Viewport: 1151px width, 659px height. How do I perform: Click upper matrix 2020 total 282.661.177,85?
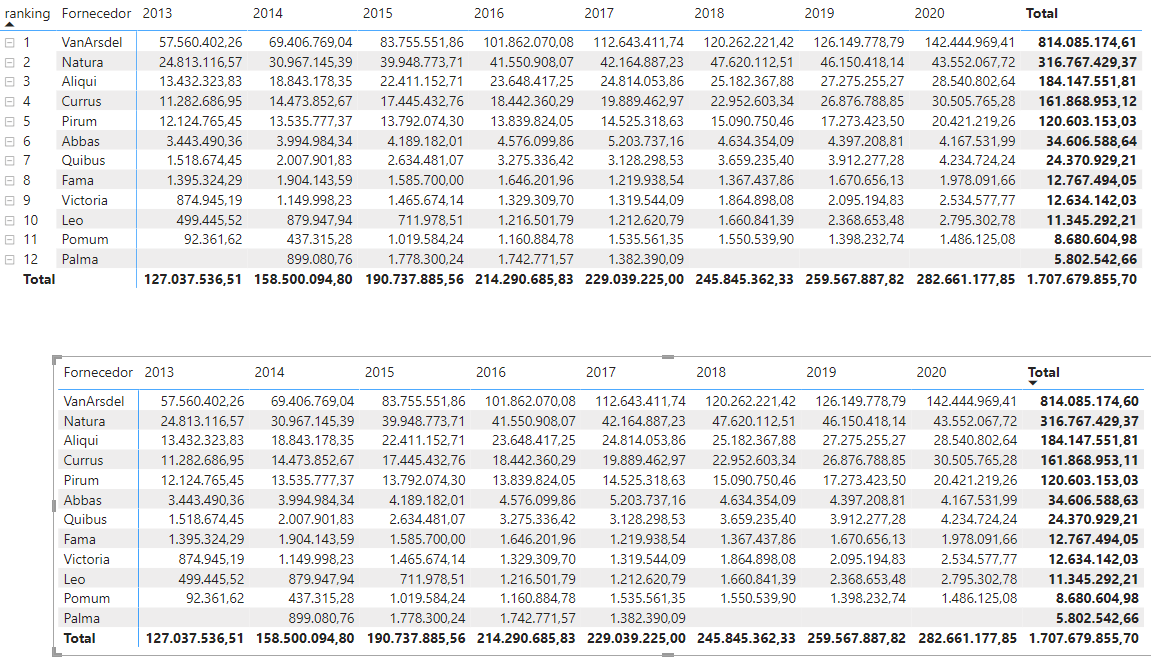coord(965,279)
